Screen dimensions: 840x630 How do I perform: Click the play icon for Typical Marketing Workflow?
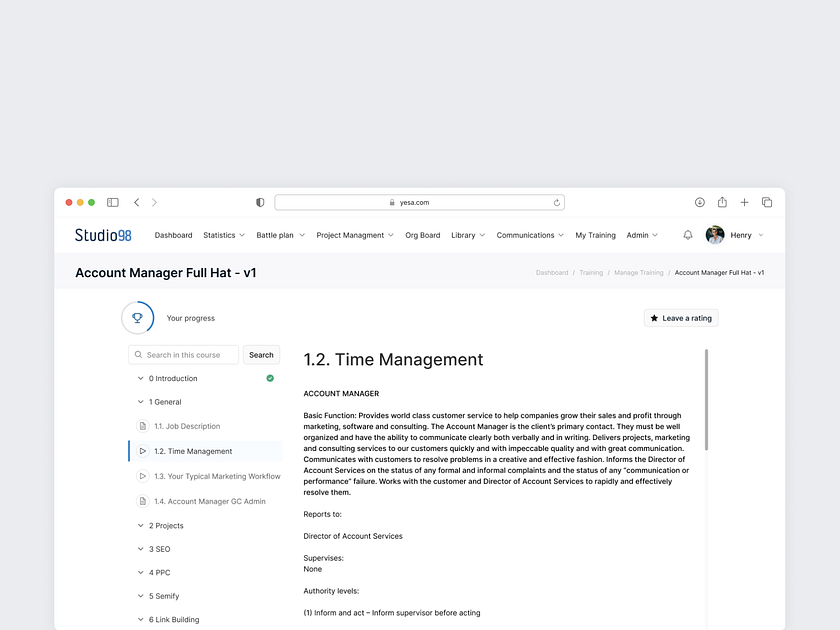click(143, 476)
